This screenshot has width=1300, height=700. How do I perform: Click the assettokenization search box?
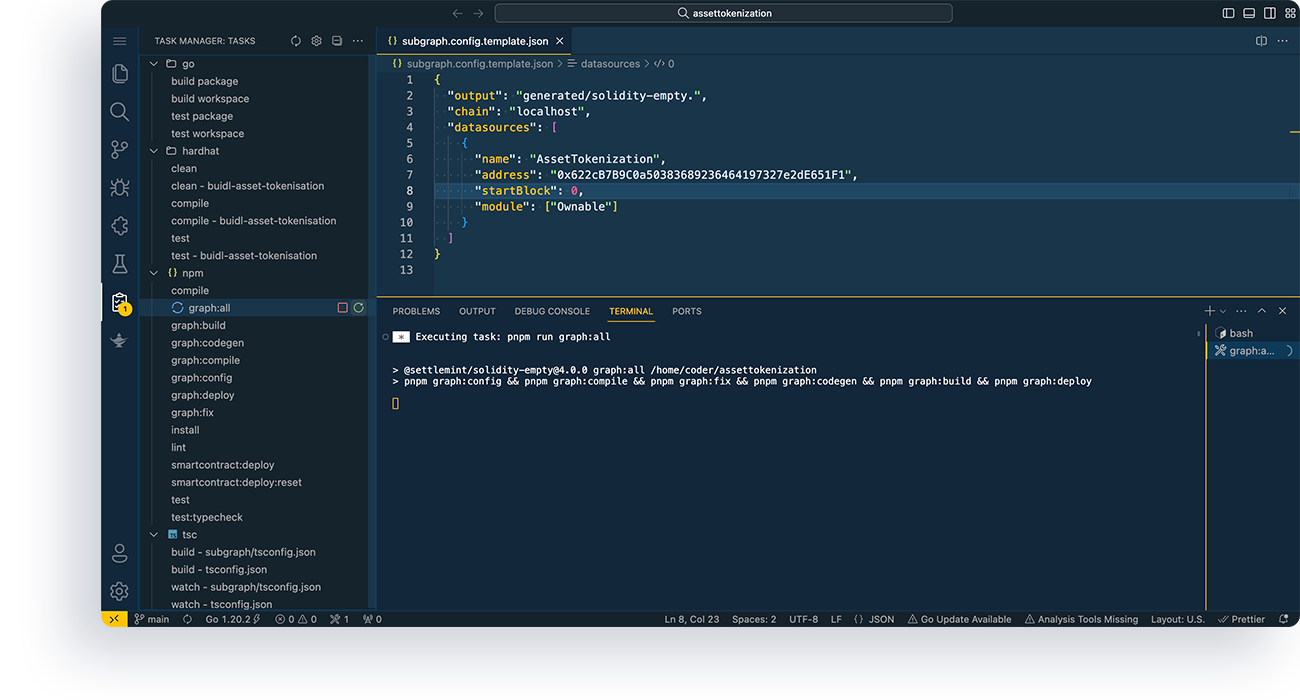click(x=723, y=13)
